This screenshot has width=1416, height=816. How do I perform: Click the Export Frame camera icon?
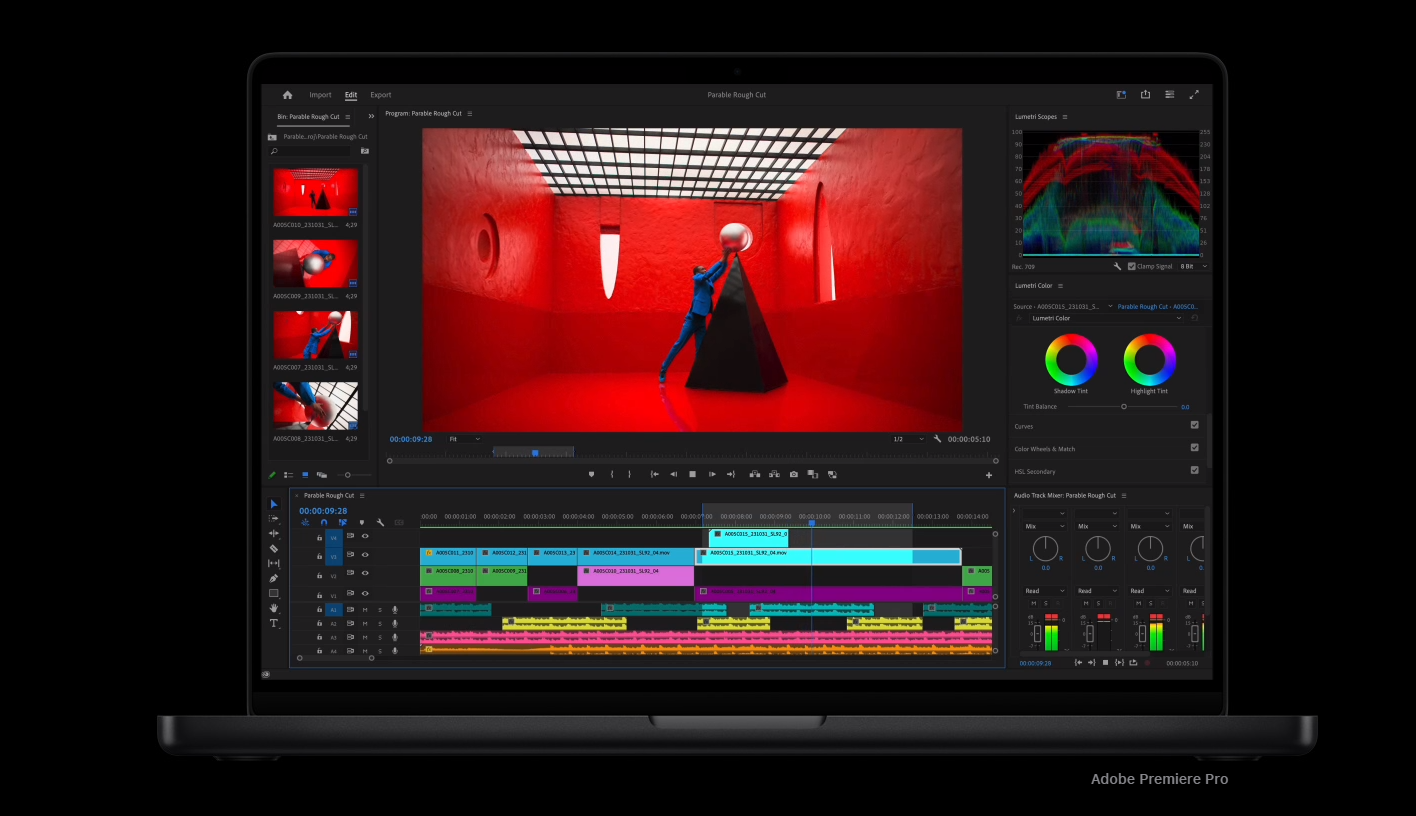coord(794,474)
